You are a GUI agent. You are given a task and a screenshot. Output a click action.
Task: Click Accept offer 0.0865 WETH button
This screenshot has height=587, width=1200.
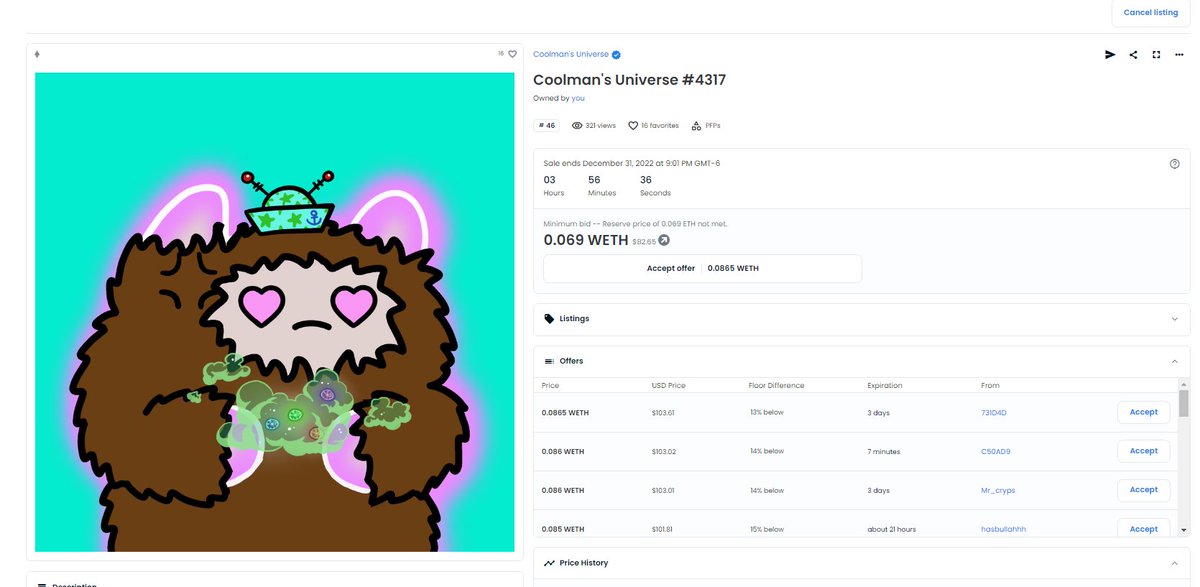point(702,268)
